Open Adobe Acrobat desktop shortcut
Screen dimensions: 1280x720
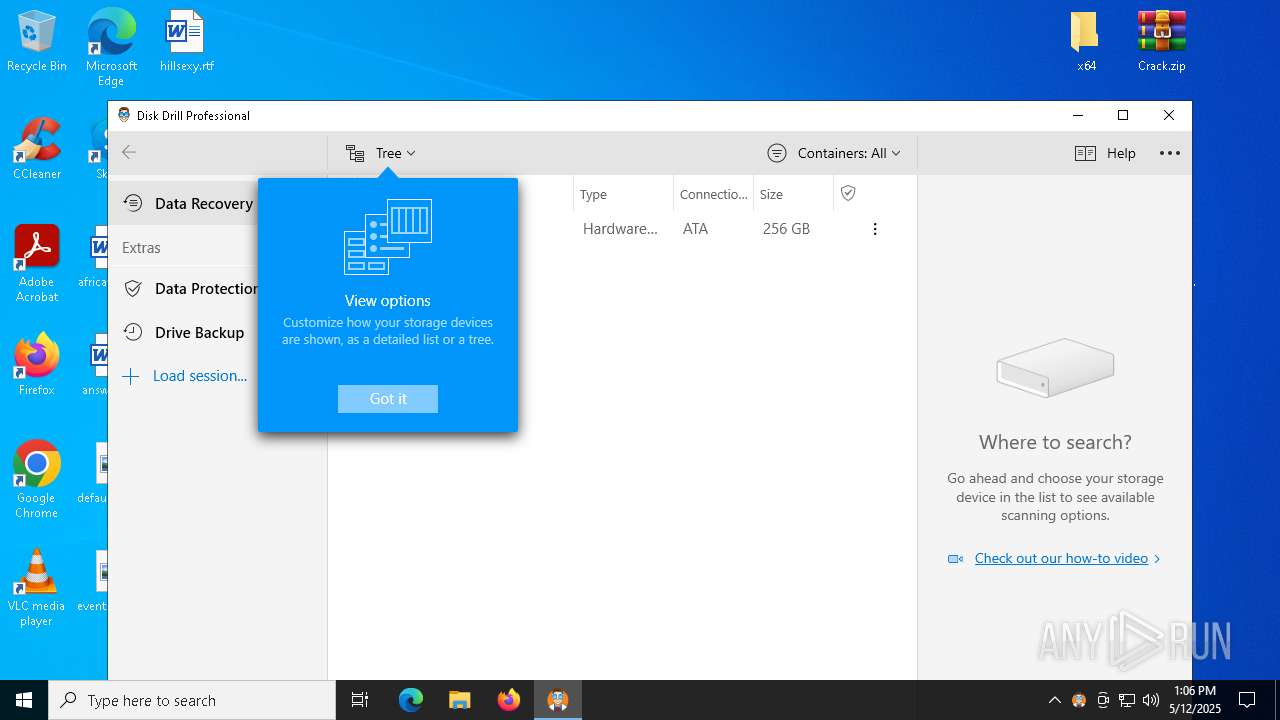pos(37,263)
